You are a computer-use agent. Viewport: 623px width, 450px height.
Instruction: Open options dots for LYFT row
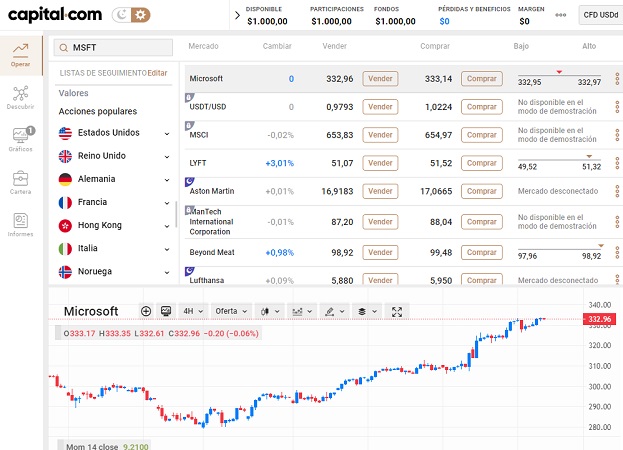[x=617, y=163]
